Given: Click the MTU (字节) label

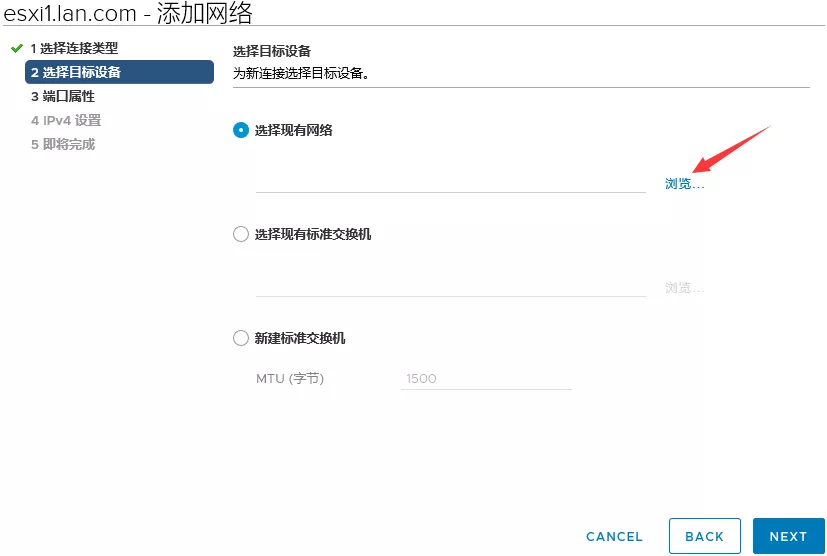Looking at the screenshot, I should point(290,379).
